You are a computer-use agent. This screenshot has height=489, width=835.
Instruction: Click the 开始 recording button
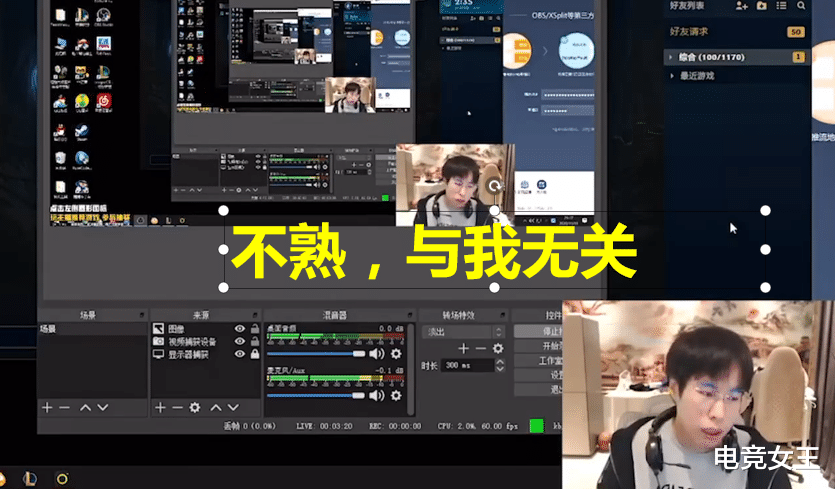coord(538,346)
